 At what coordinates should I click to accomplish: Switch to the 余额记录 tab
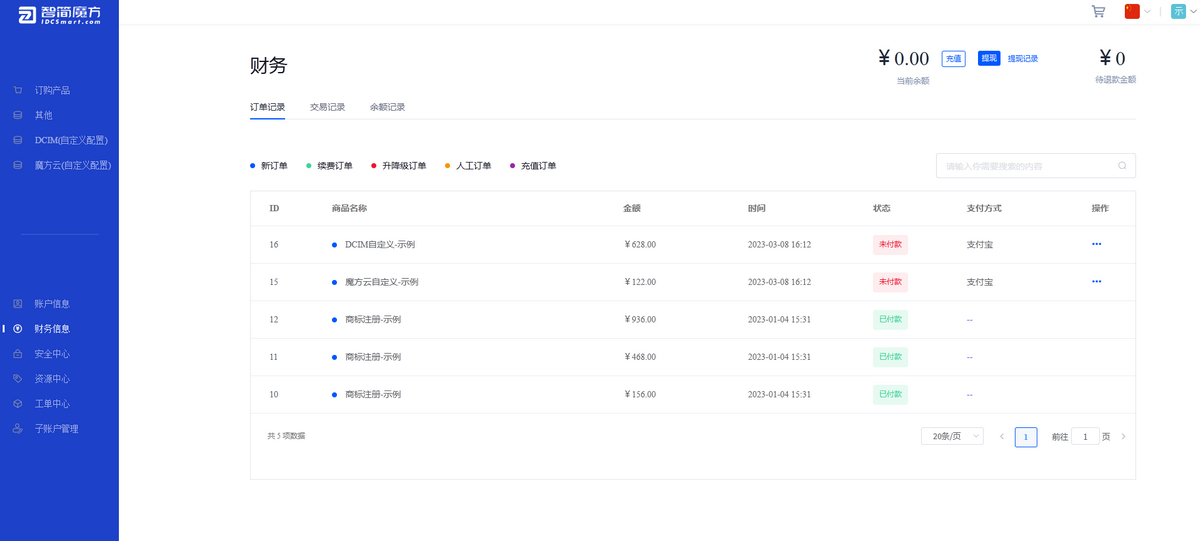[387, 107]
